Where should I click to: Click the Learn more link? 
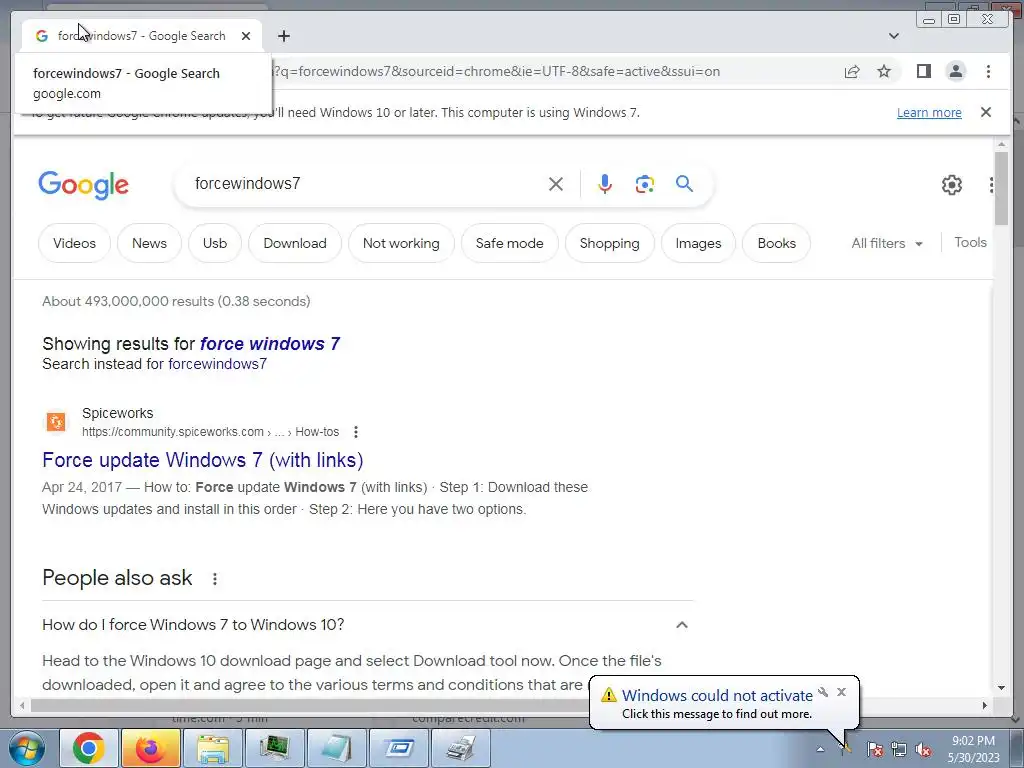929,112
